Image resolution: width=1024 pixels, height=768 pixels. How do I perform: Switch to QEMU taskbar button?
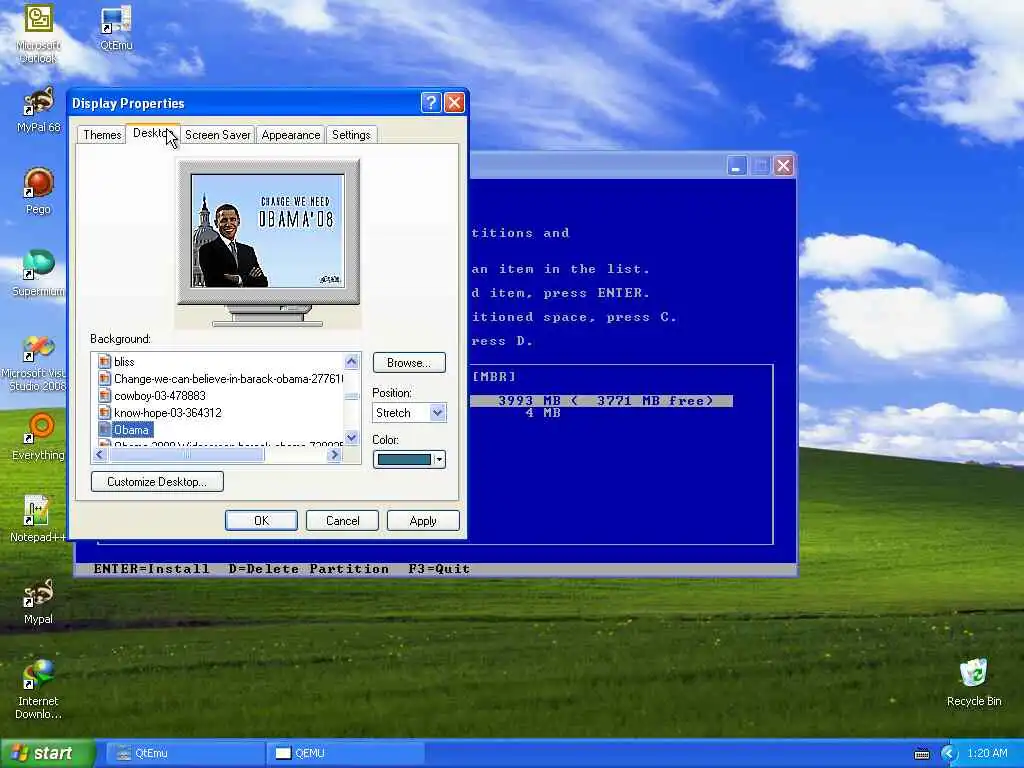(346, 753)
